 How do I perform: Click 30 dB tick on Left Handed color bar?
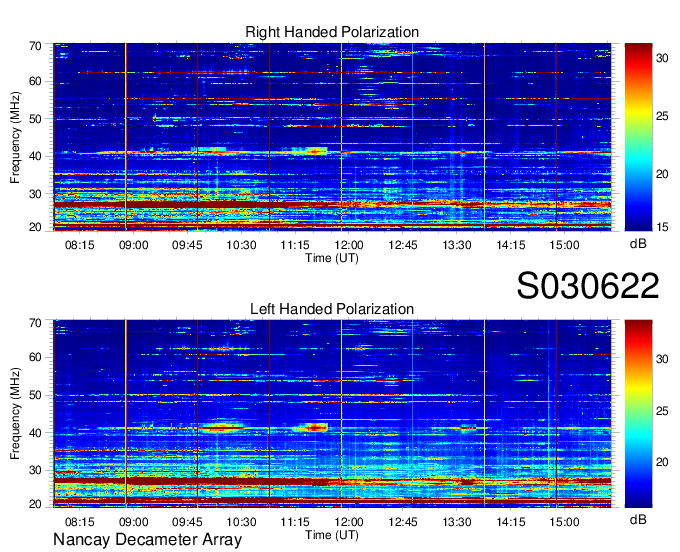[662, 359]
